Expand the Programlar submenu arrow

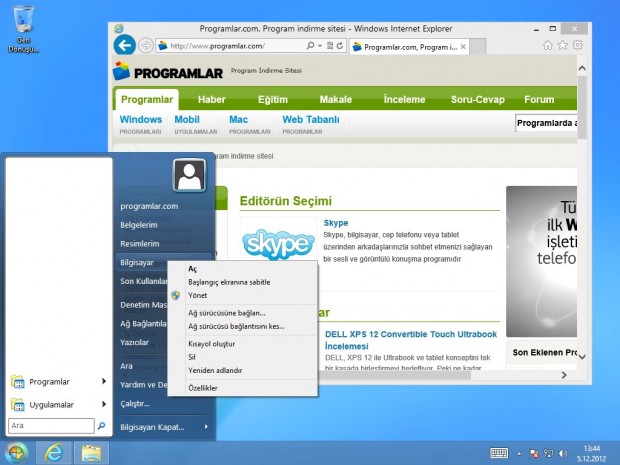coord(104,381)
